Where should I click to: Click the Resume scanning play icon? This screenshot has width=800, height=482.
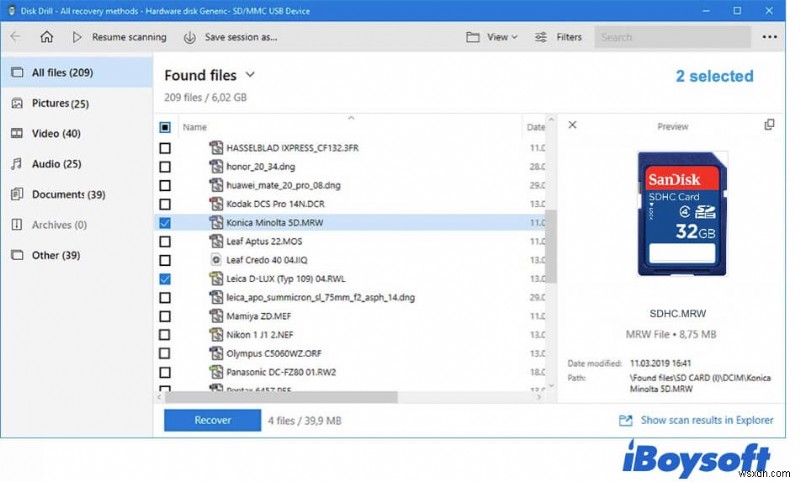tap(77, 37)
